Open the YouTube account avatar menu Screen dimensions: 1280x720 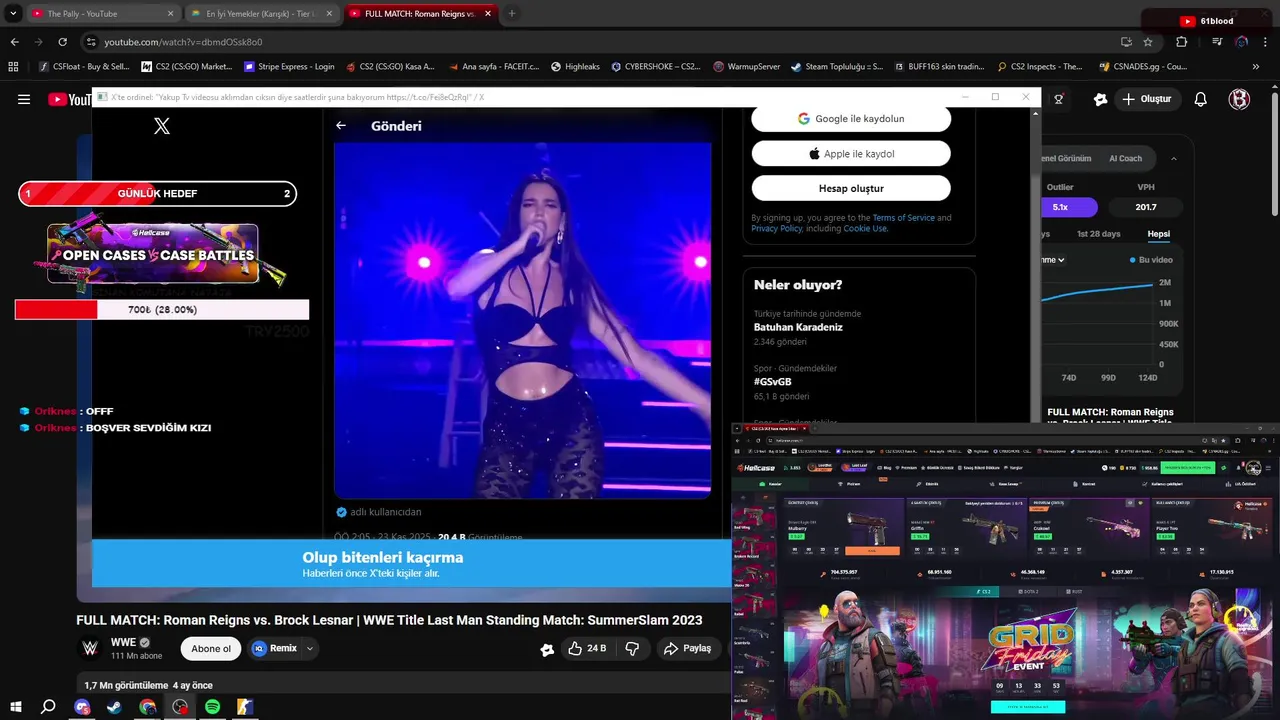(x=1240, y=99)
